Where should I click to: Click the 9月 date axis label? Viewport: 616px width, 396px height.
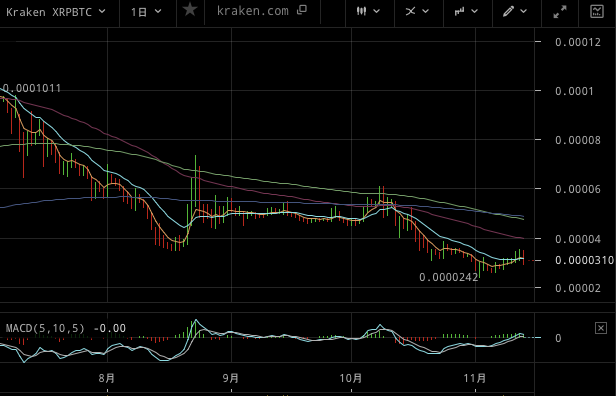coord(231,378)
